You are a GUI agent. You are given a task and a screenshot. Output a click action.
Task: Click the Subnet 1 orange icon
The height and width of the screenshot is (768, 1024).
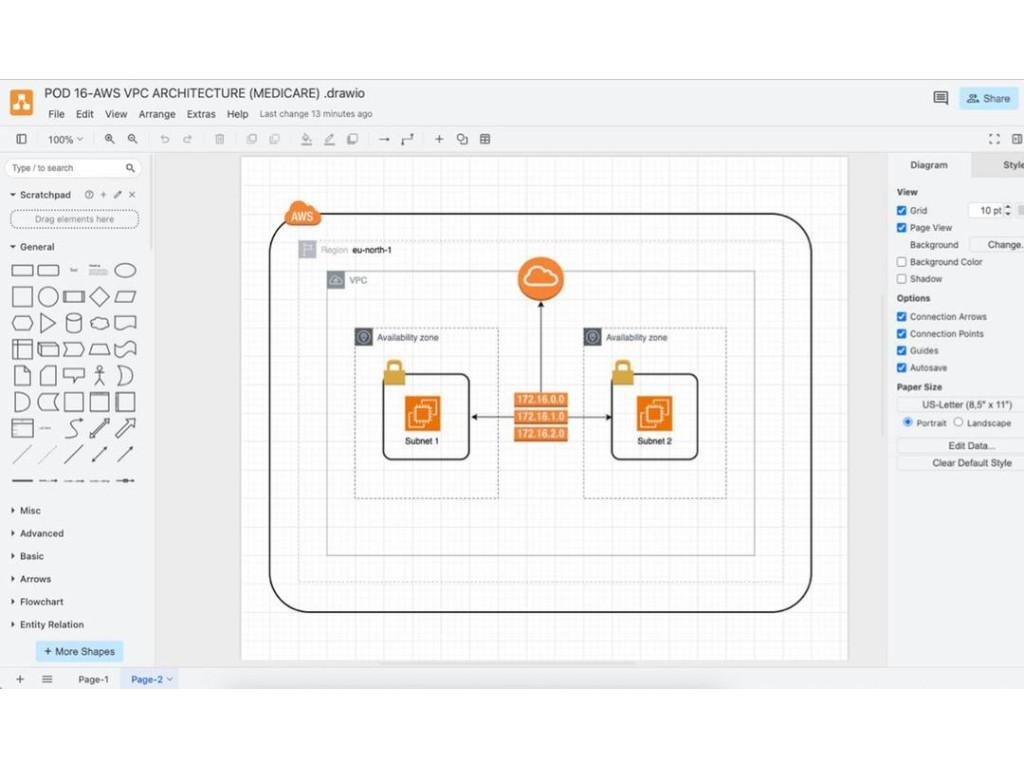click(x=422, y=413)
